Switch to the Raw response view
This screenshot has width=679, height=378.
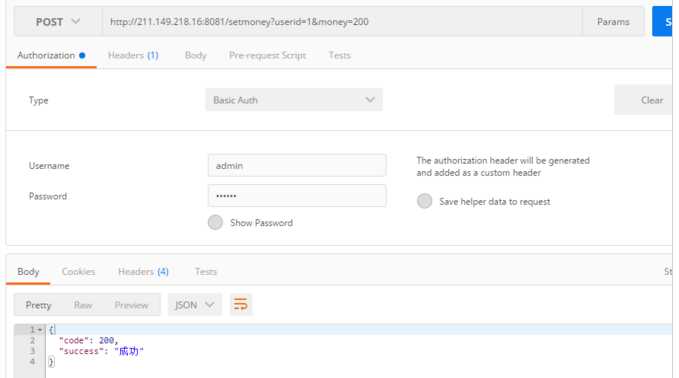click(83, 305)
